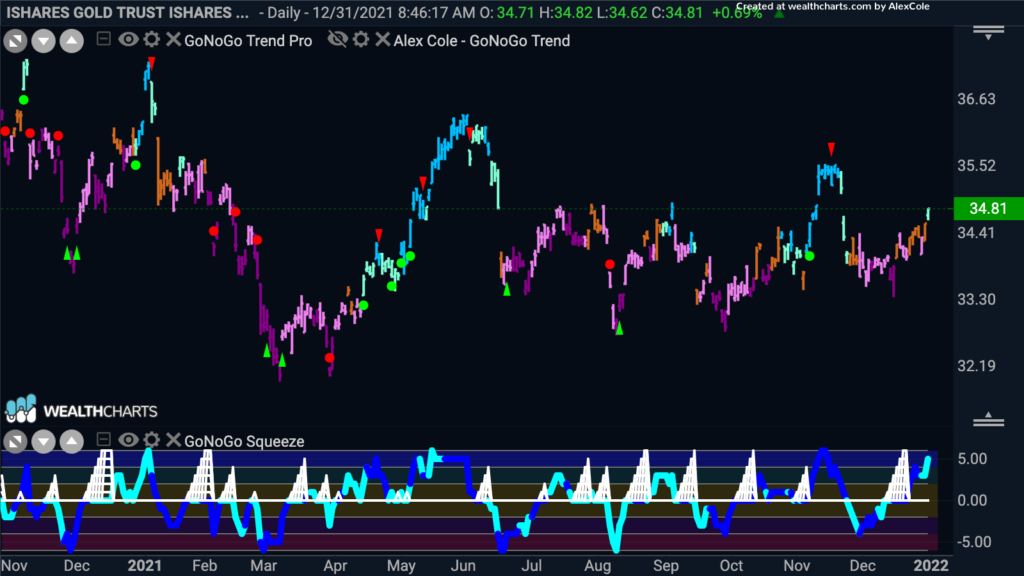
Task: Click the bottom price-axis scale handle
Action: pyautogui.click(x=988, y=420)
